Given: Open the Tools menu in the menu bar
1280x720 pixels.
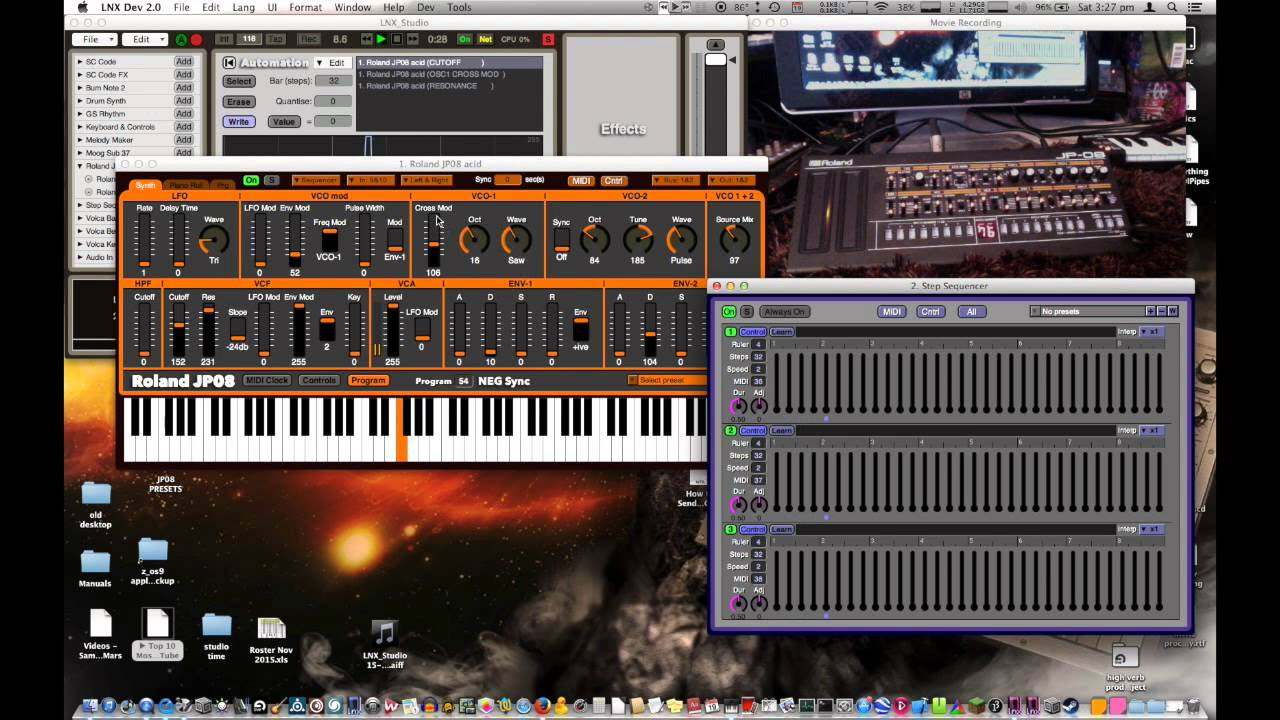Looking at the screenshot, I should pyautogui.click(x=459, y=8).
